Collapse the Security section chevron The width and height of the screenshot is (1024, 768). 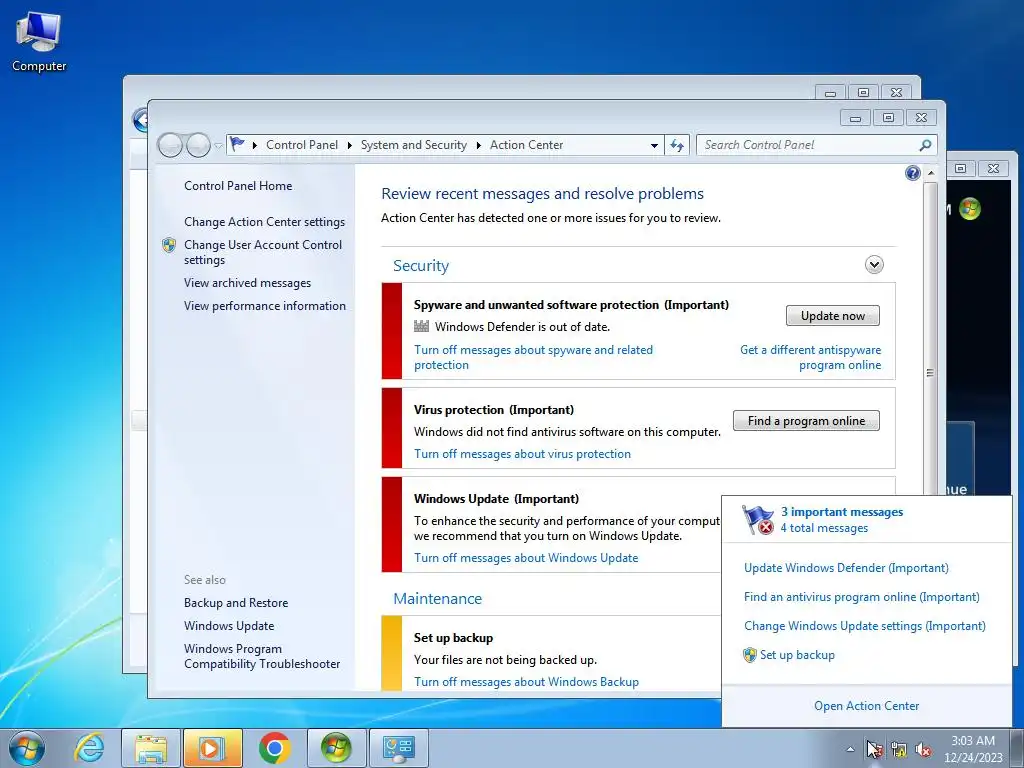[874, 264]
